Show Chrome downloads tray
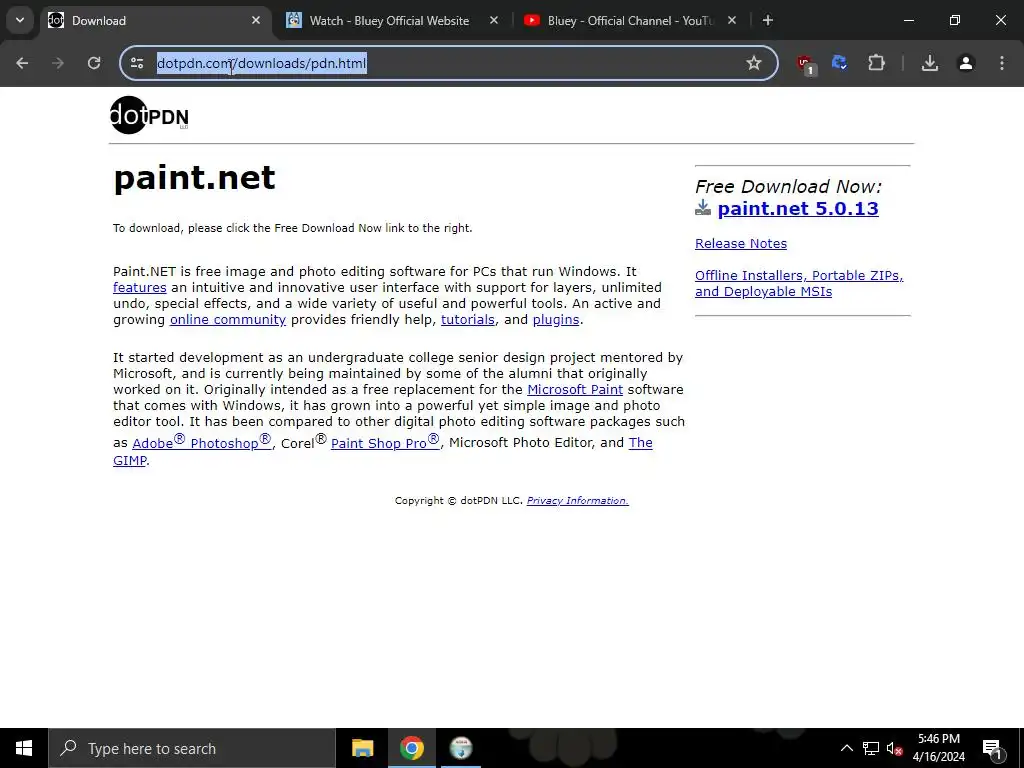The width and height of the screenshot is (1024, 768). [930, 63]
